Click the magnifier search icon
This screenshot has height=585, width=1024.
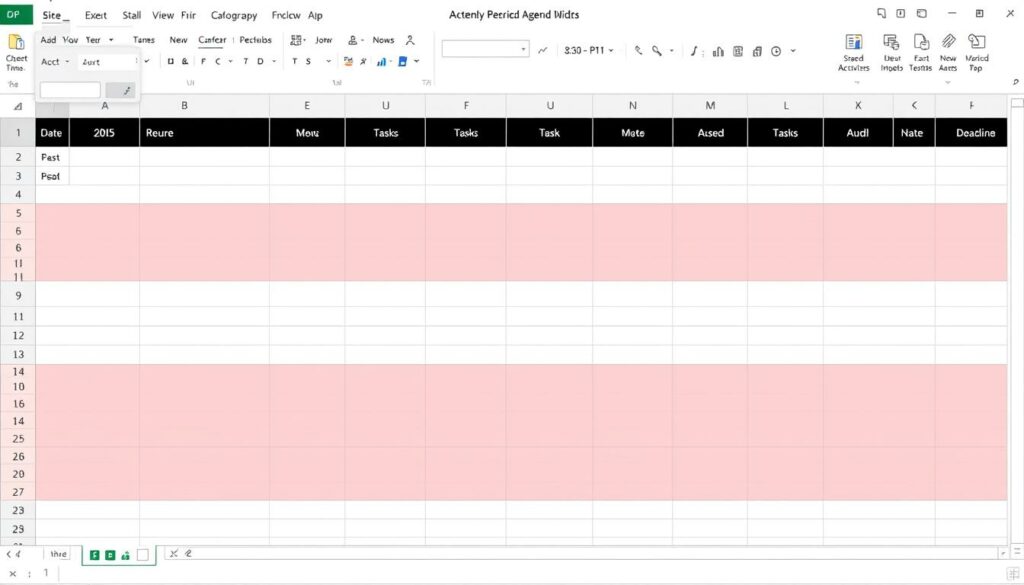point(657,51)
